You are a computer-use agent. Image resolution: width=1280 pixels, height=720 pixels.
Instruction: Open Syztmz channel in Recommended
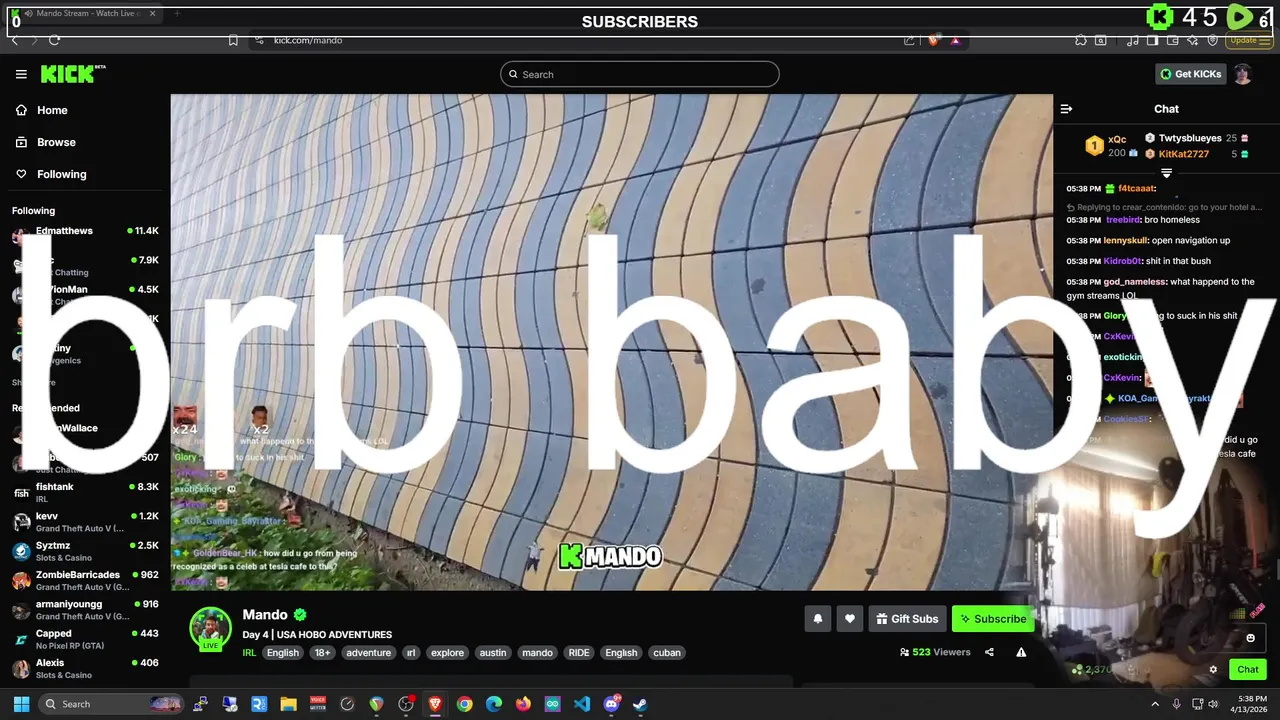pos(85,551)
